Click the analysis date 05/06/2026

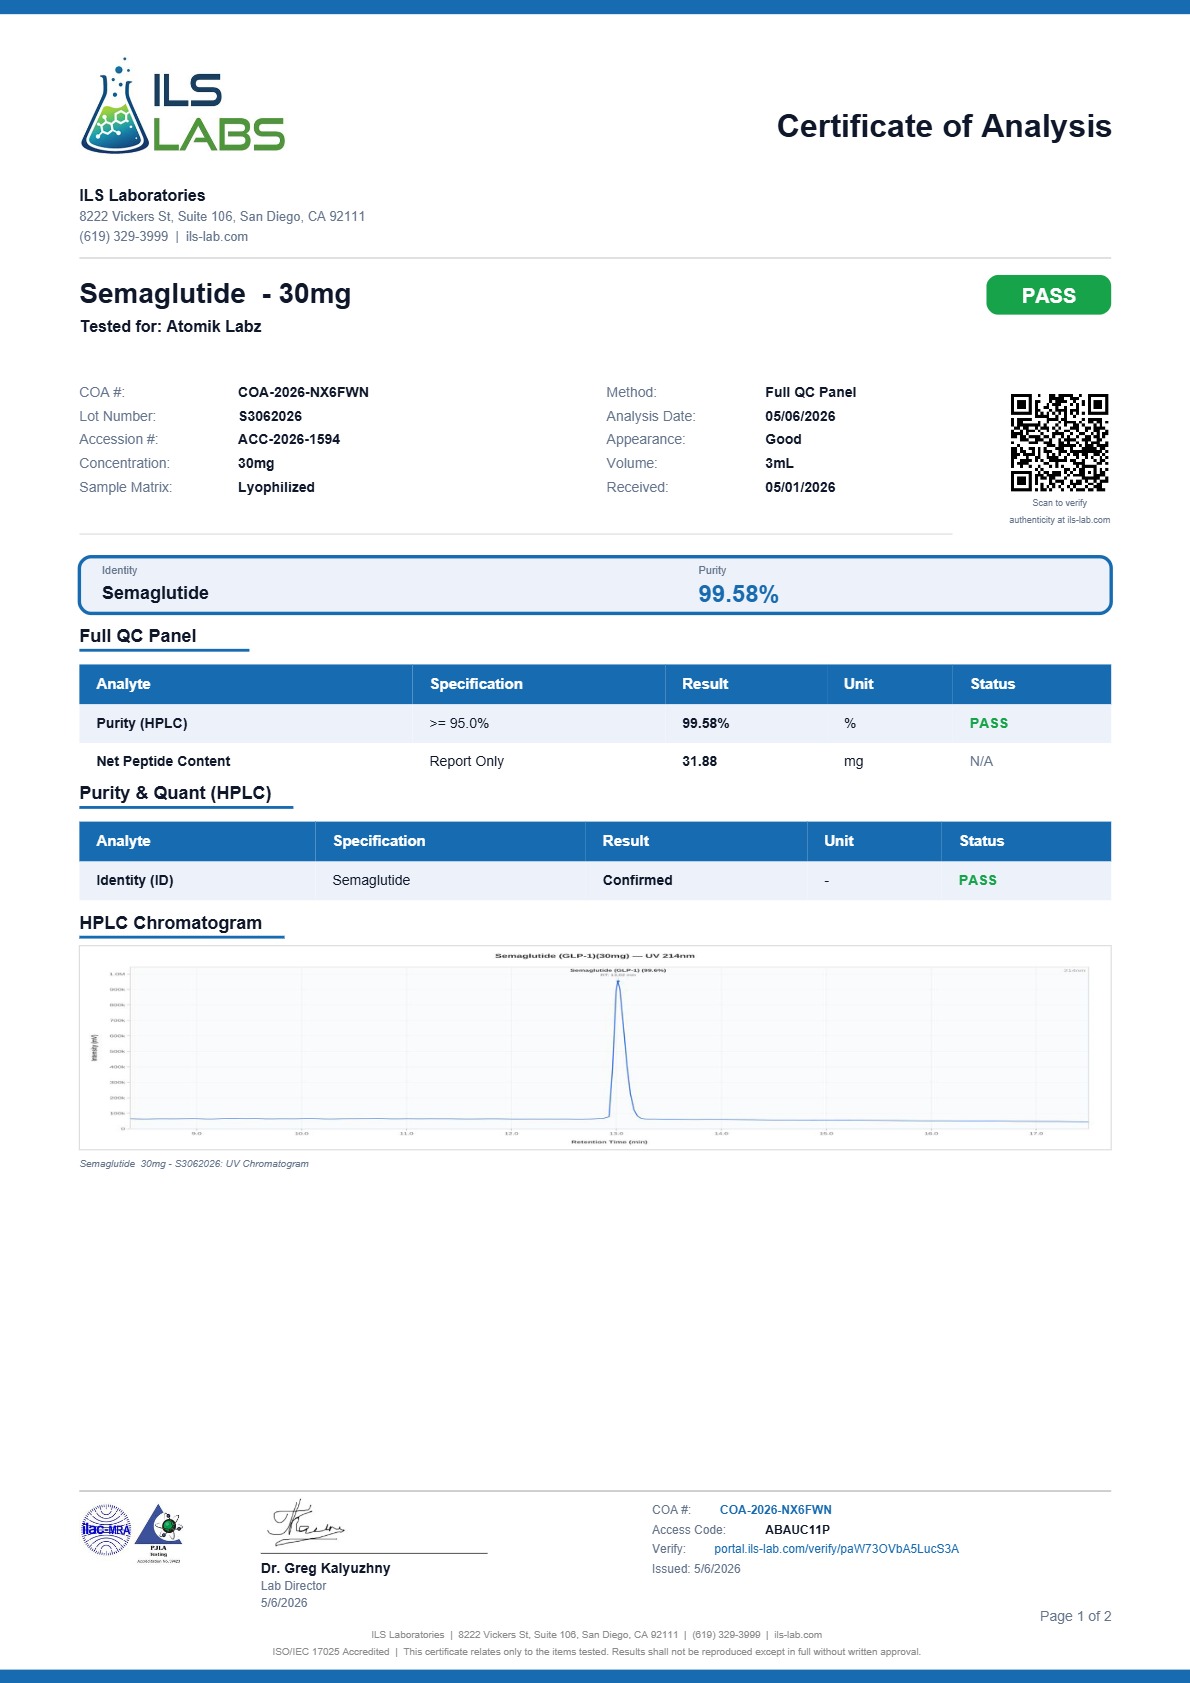tap(800, 416)
